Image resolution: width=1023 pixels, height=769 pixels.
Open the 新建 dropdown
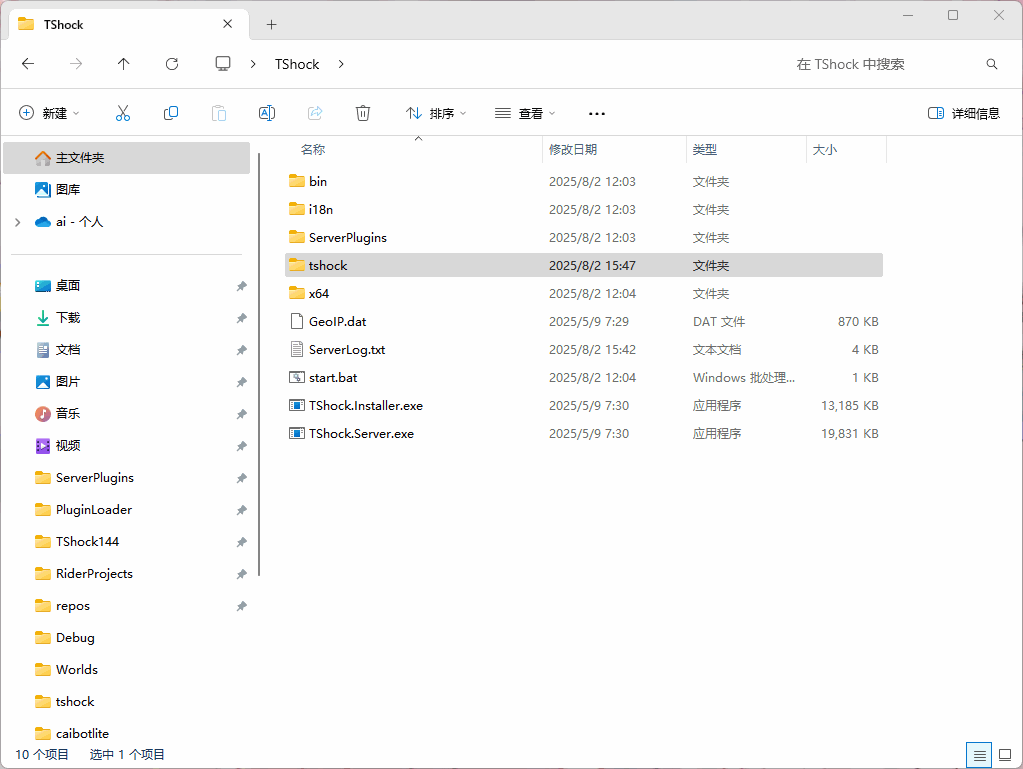[x=50, y=113]
